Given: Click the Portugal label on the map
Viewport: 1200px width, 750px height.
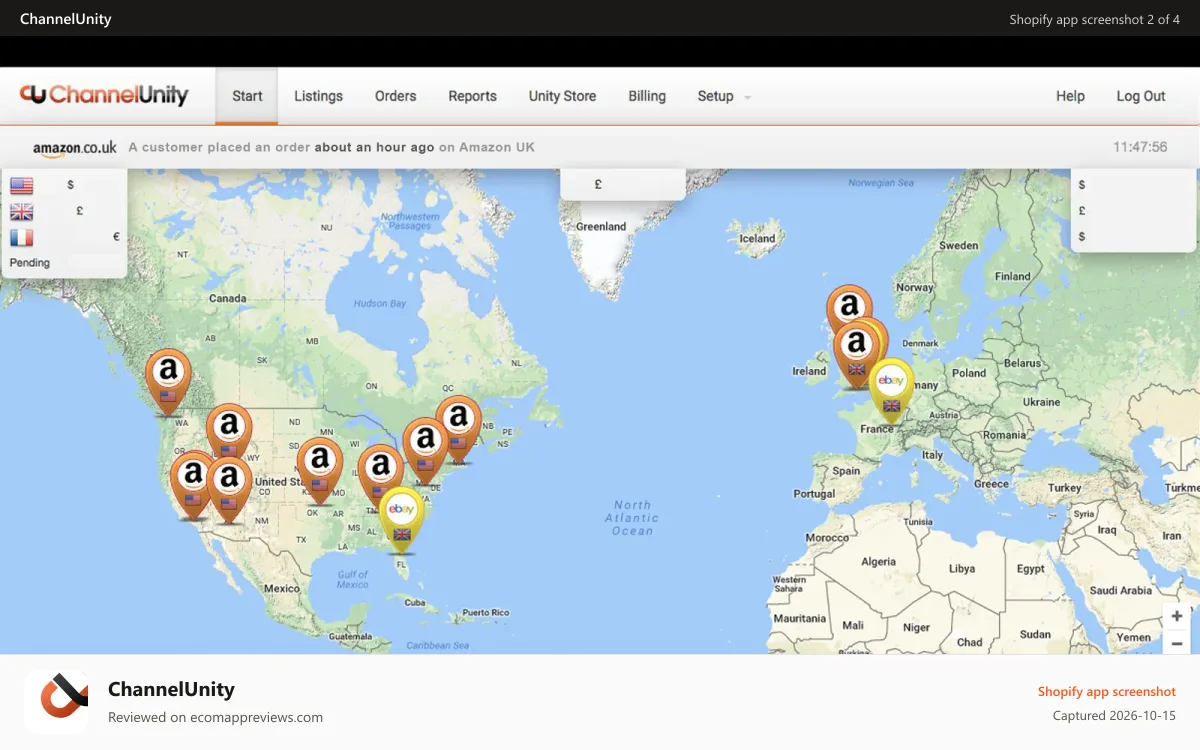Looking at the screenshot, I should (x=814, y=494).
